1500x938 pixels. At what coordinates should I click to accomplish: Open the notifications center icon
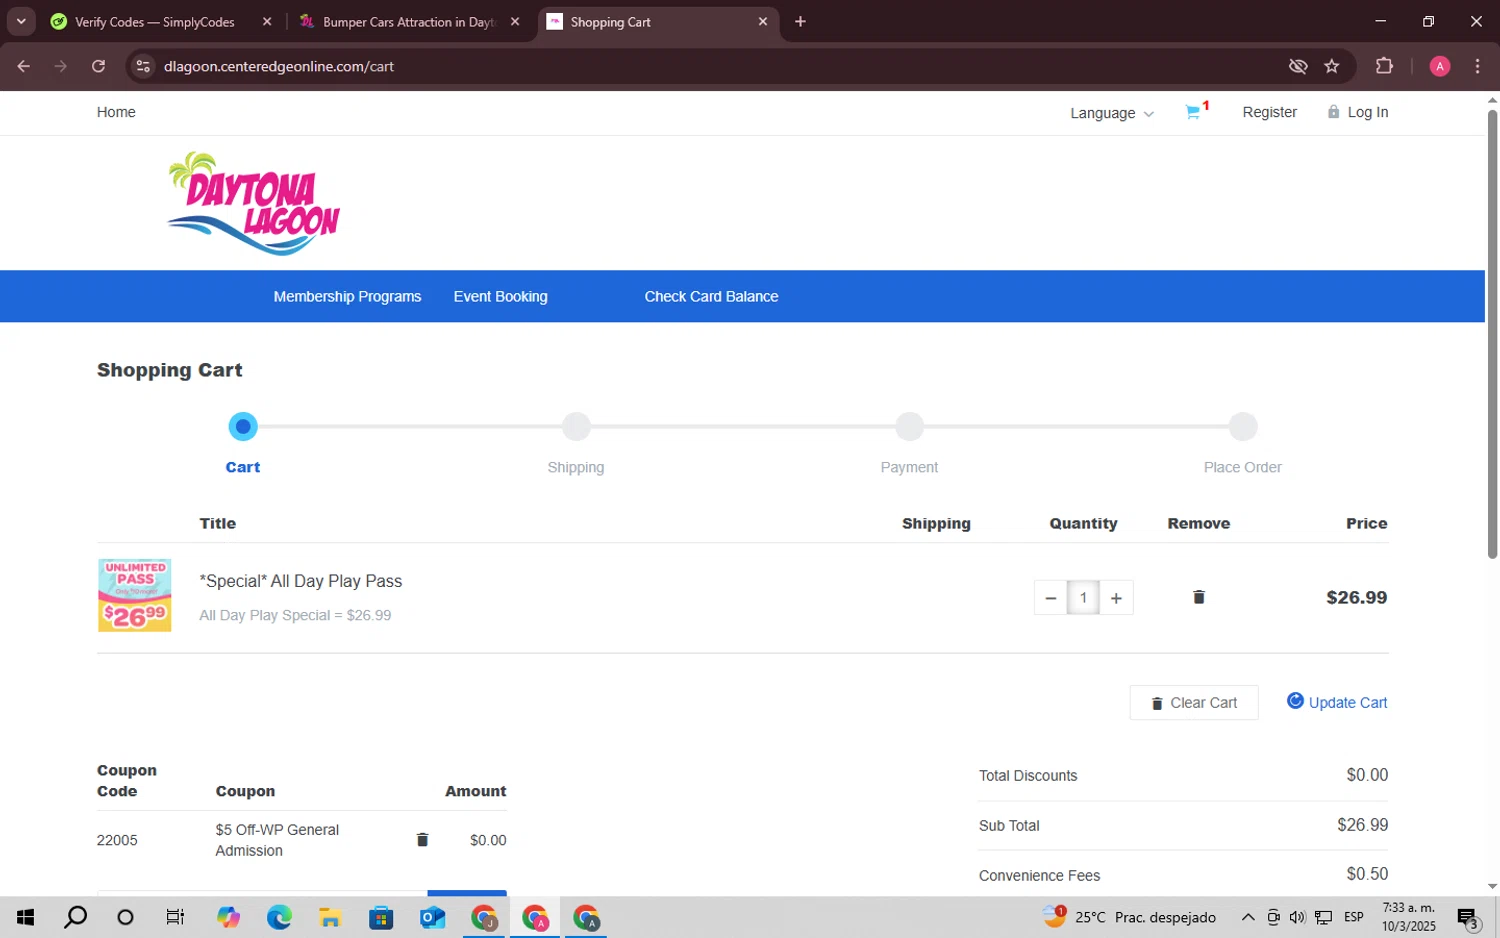point(1468,917)
